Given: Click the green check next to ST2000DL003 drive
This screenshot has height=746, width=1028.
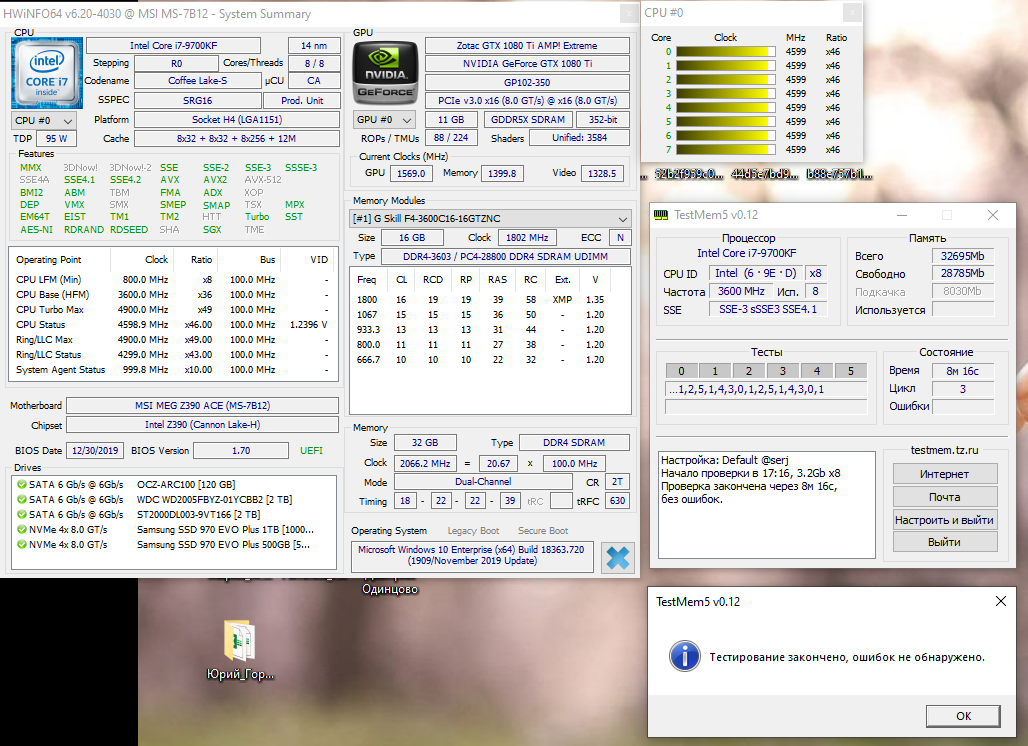Looking at the screenshot, I should tap(22, 515).
